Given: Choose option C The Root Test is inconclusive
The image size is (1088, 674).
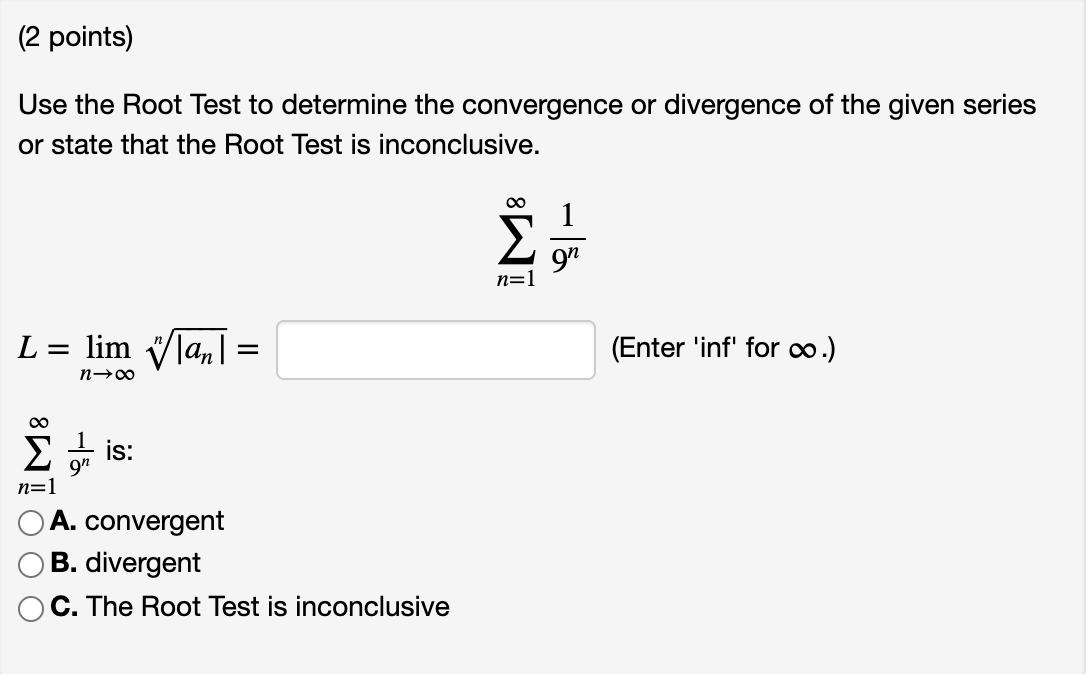Looking at the screenshot, I should pos(31,605).
